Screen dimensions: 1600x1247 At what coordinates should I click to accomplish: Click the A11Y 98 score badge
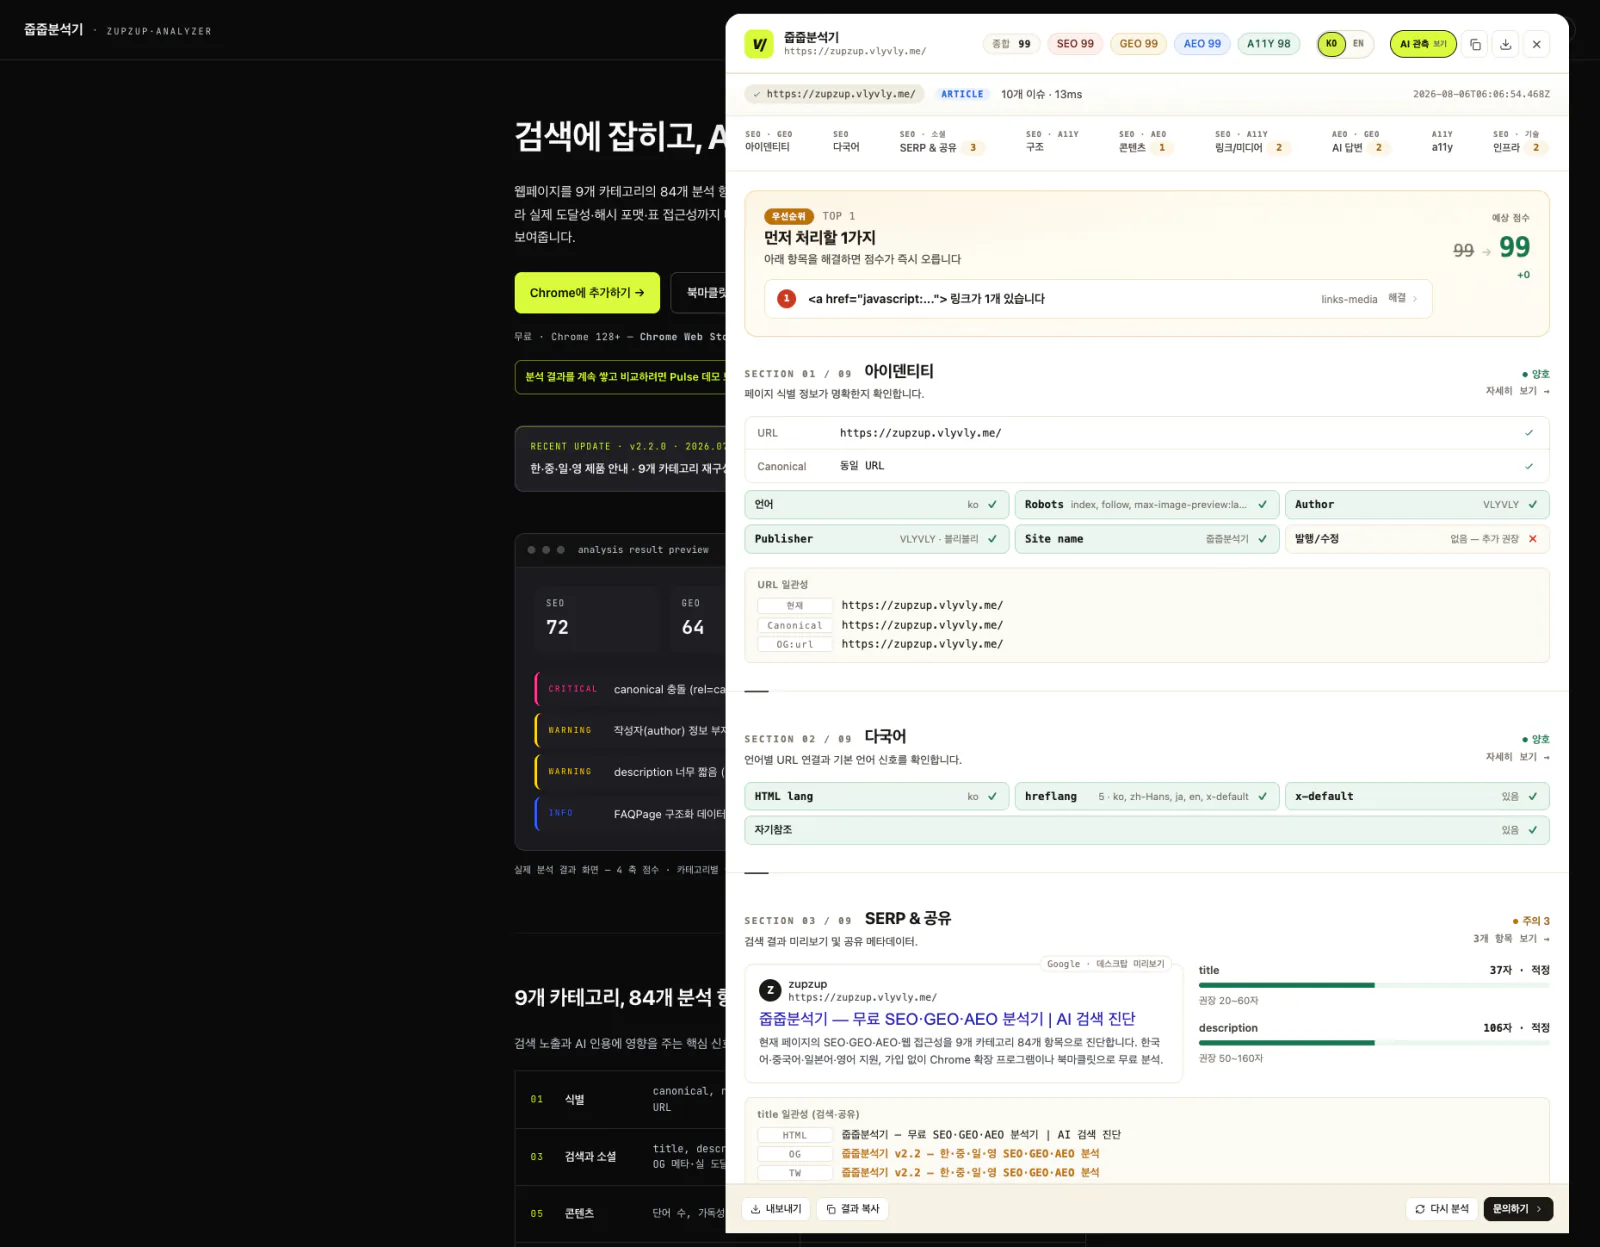tap(1268, 44)
